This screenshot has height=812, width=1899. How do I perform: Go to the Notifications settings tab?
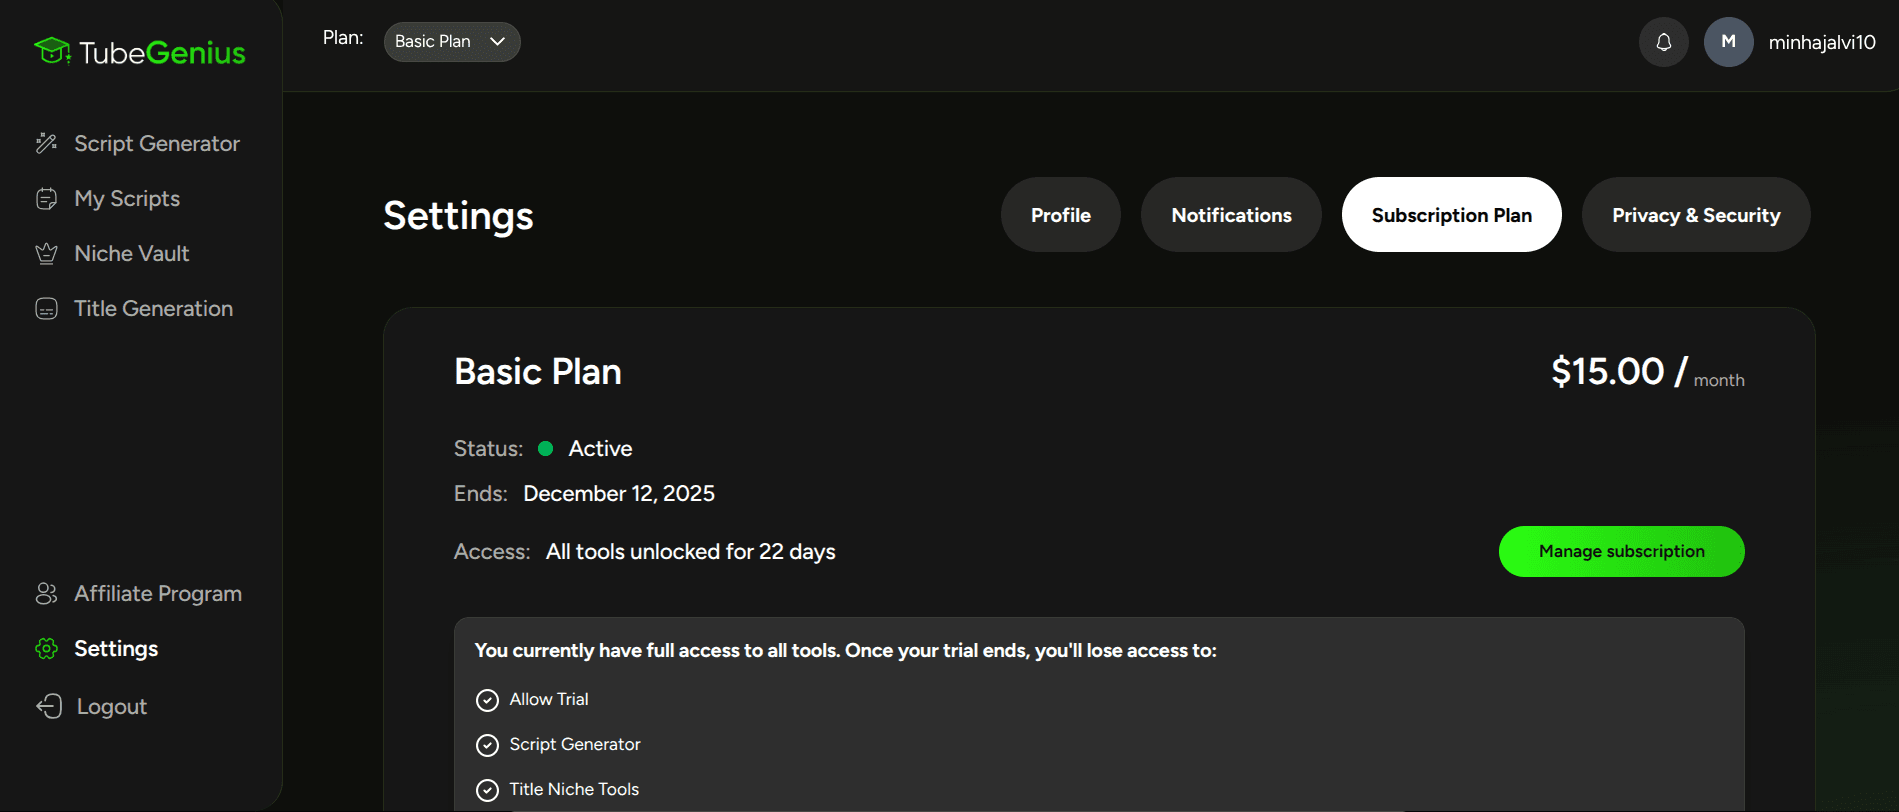tap(1231, 215)
